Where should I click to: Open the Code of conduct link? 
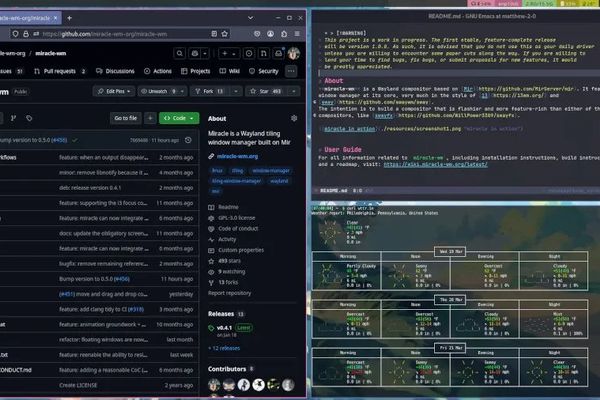(238, 229)
